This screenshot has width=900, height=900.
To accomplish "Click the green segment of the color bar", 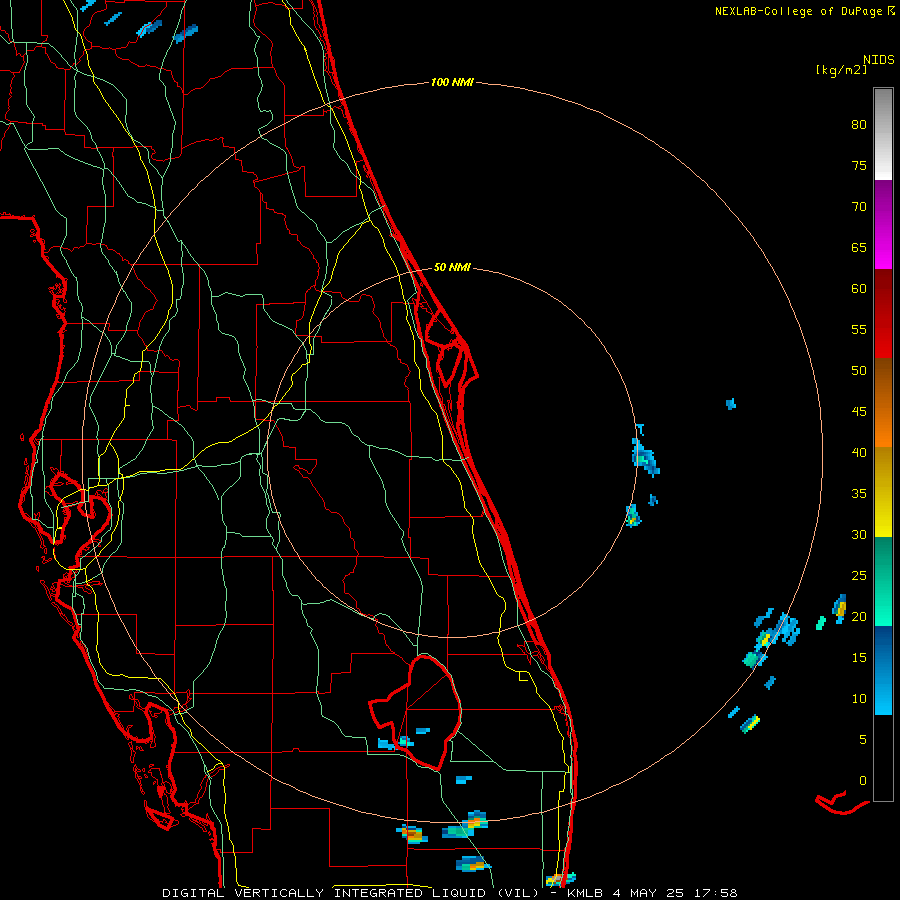I will 883,581.
